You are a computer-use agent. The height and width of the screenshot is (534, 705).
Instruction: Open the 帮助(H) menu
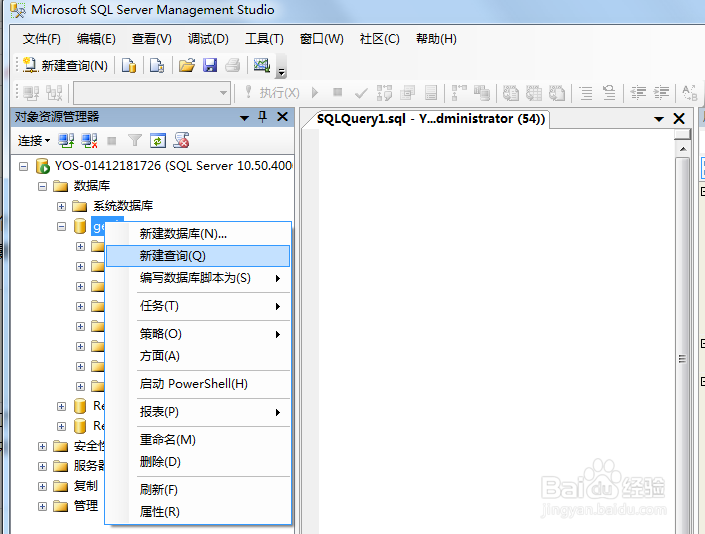(x=436, y=39)
